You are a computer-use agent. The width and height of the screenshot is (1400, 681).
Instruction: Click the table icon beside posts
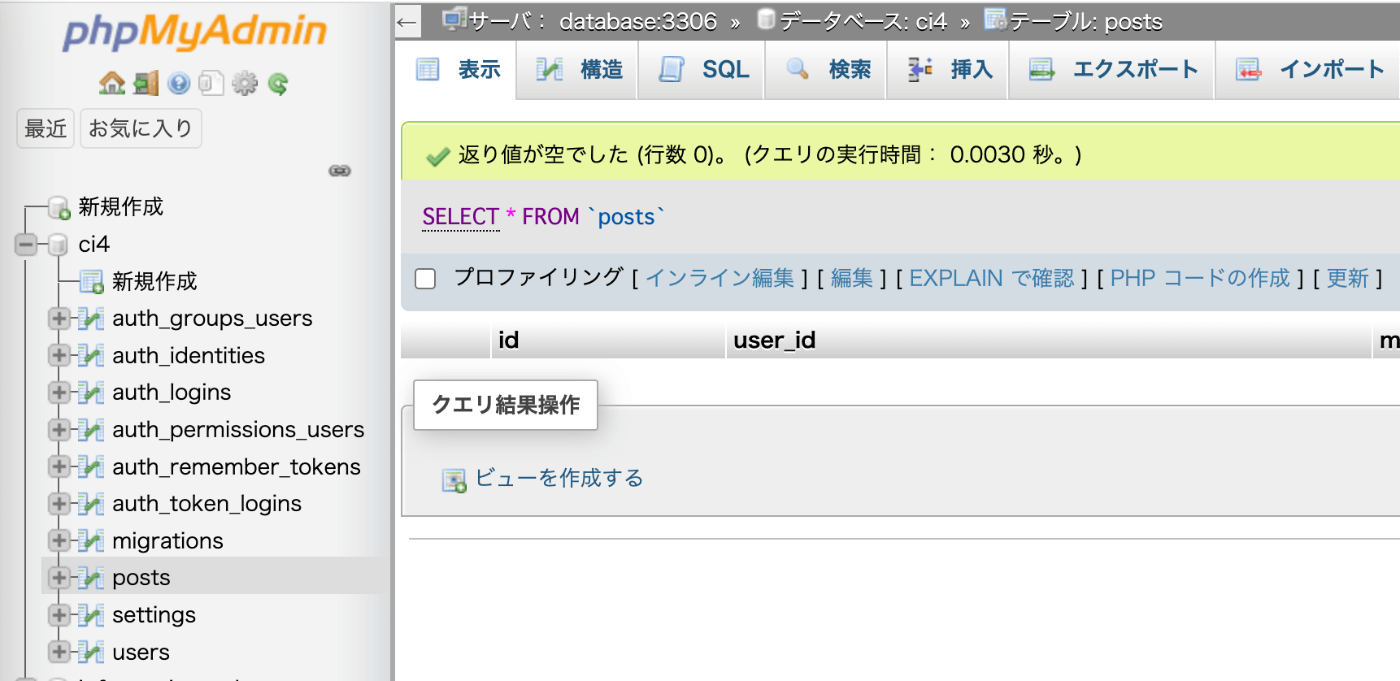click(x=92, y=578)
